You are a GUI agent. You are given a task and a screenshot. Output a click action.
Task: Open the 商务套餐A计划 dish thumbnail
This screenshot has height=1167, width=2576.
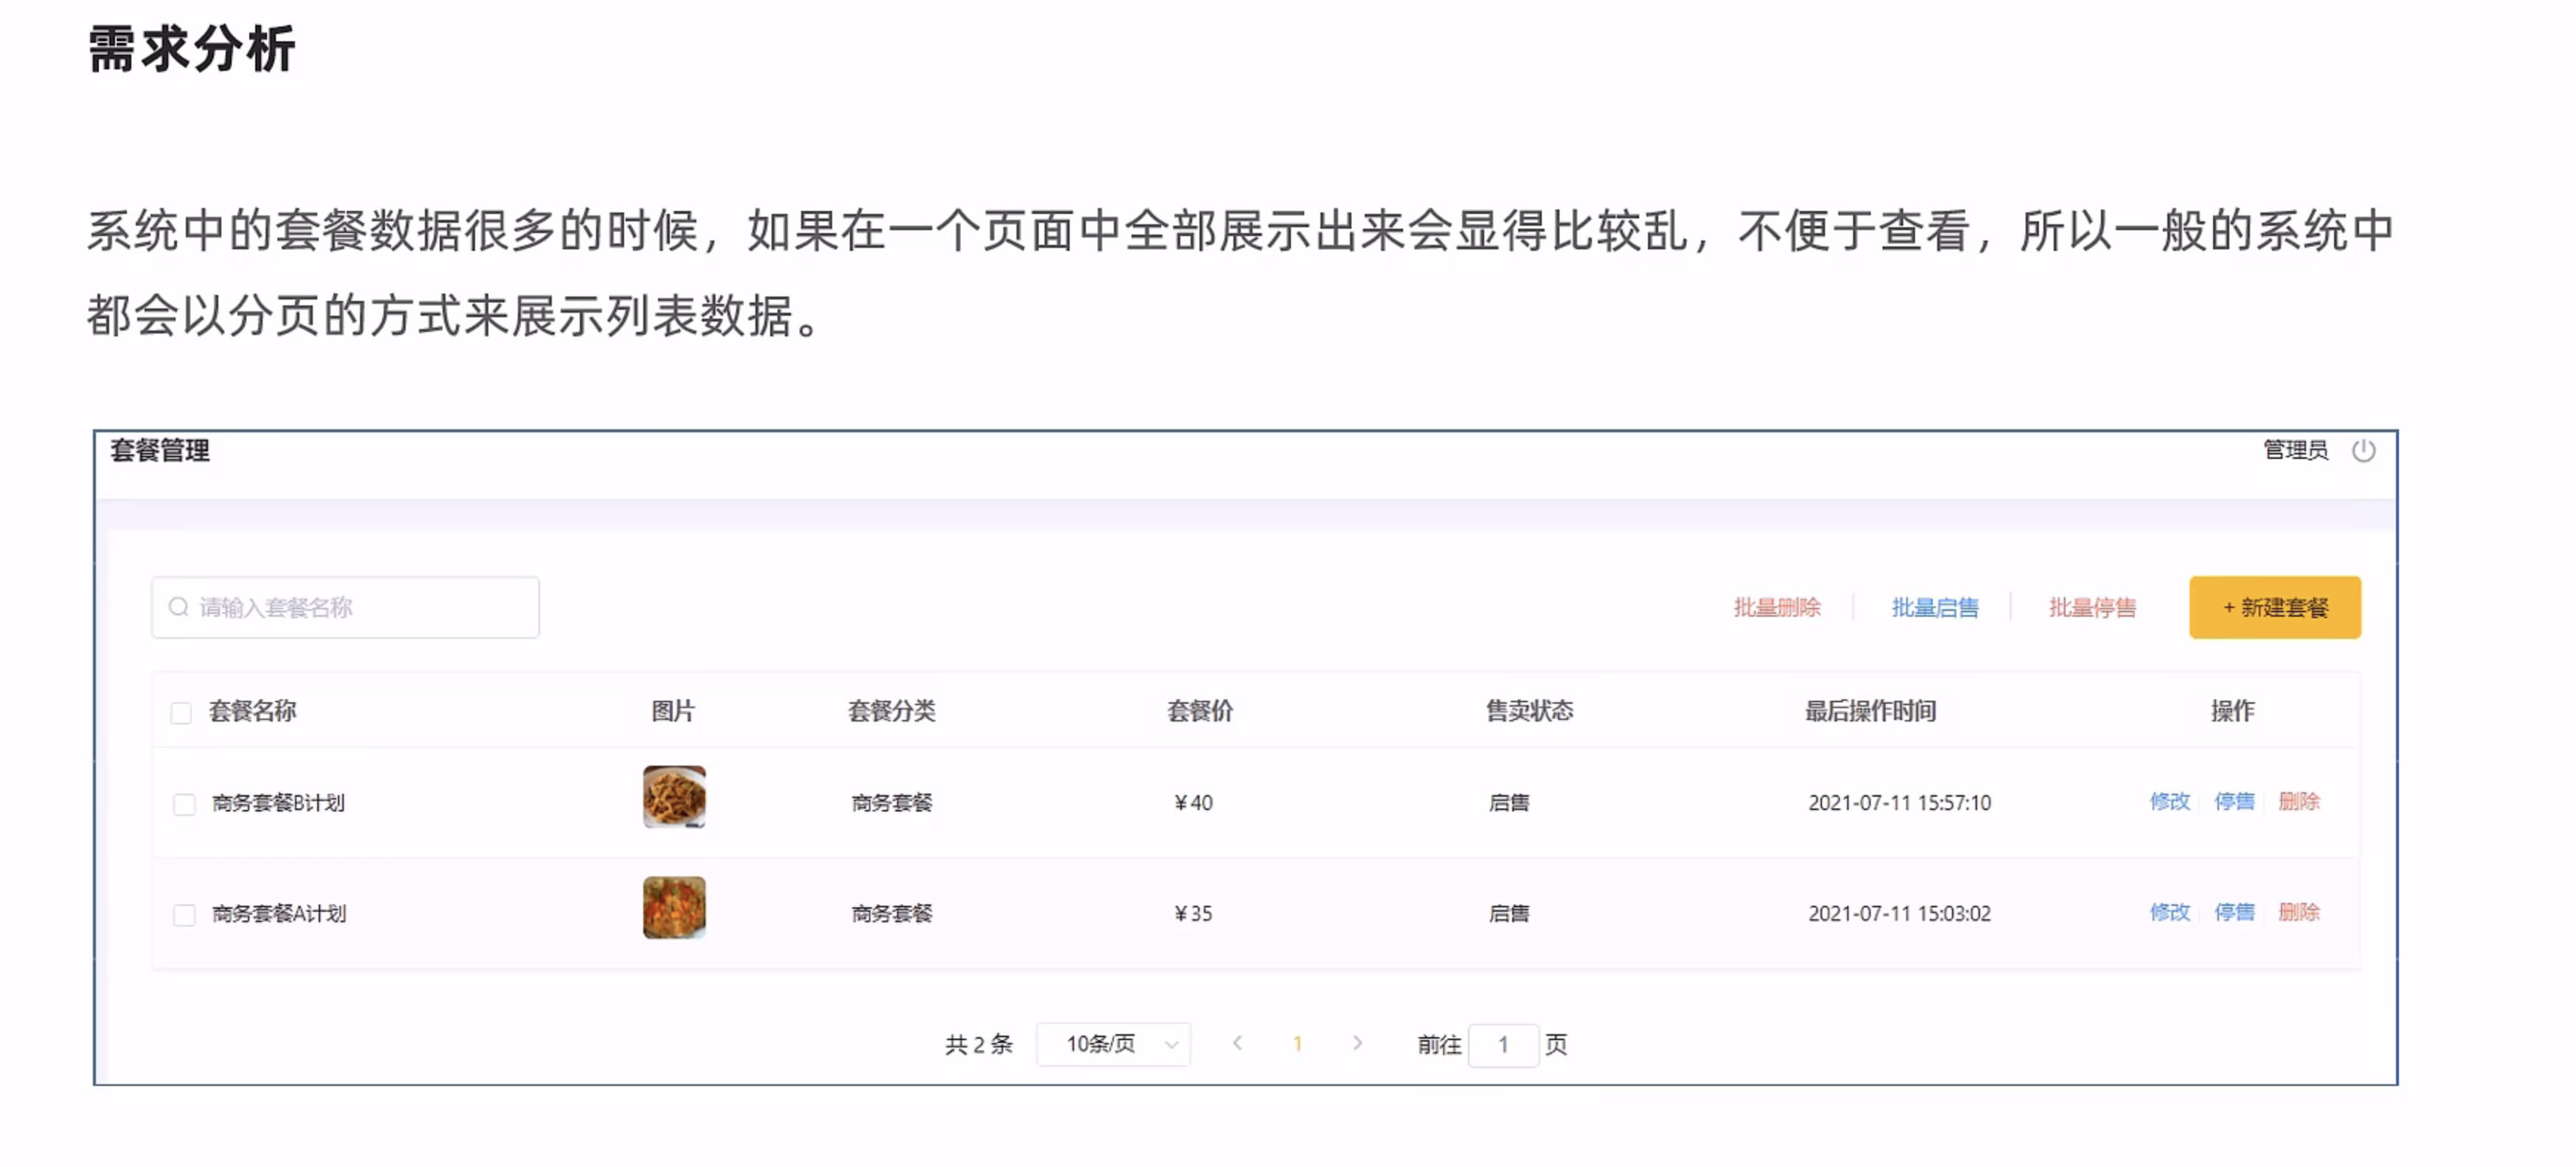[674, 908]
